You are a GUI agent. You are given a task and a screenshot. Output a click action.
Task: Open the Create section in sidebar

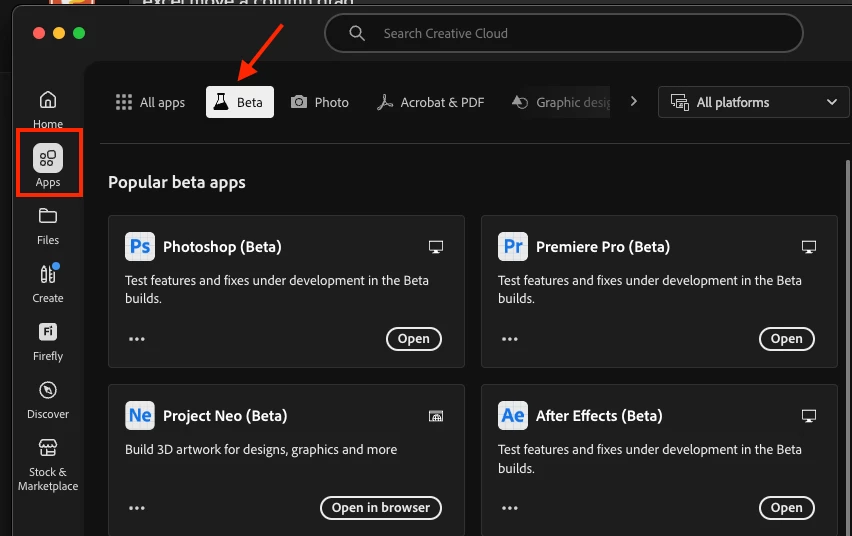[x=48, y=283]
